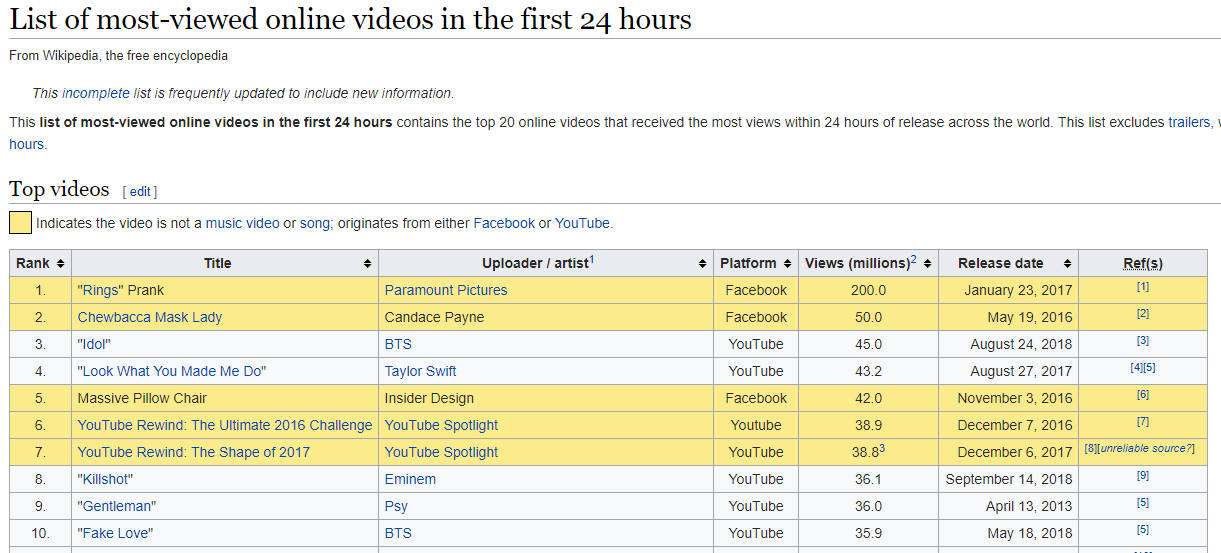Open the "Rings" Prank link

120,290
